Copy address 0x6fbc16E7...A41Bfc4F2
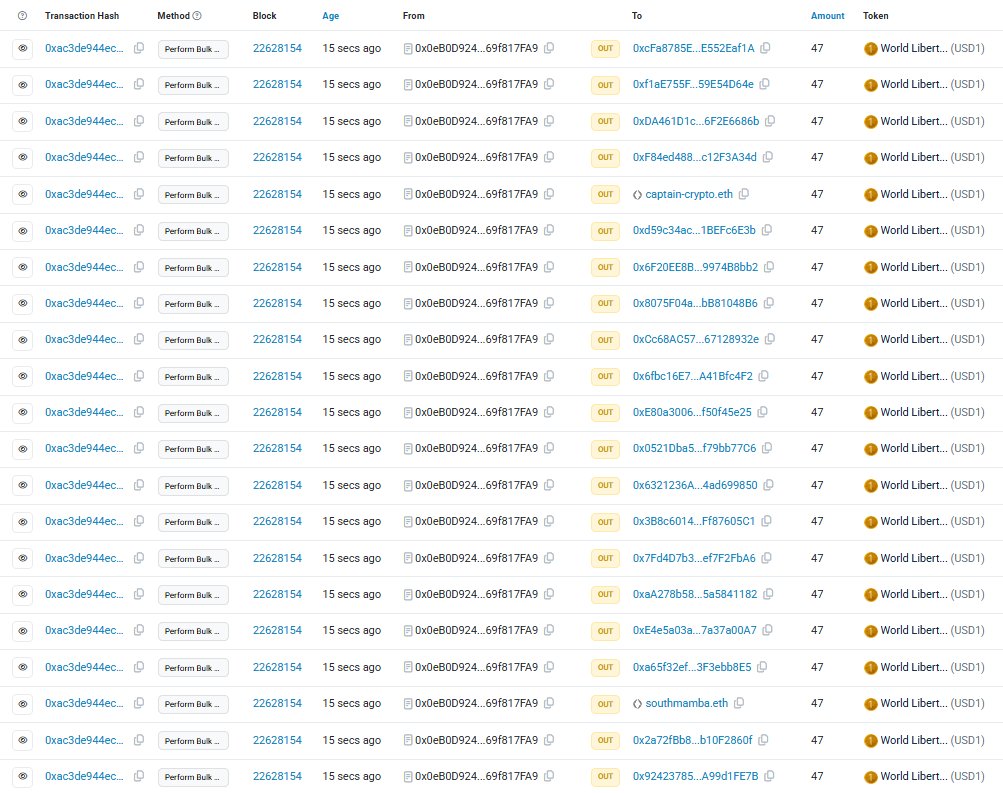This screenshot has width=1003, height=793. pos(764,376)
